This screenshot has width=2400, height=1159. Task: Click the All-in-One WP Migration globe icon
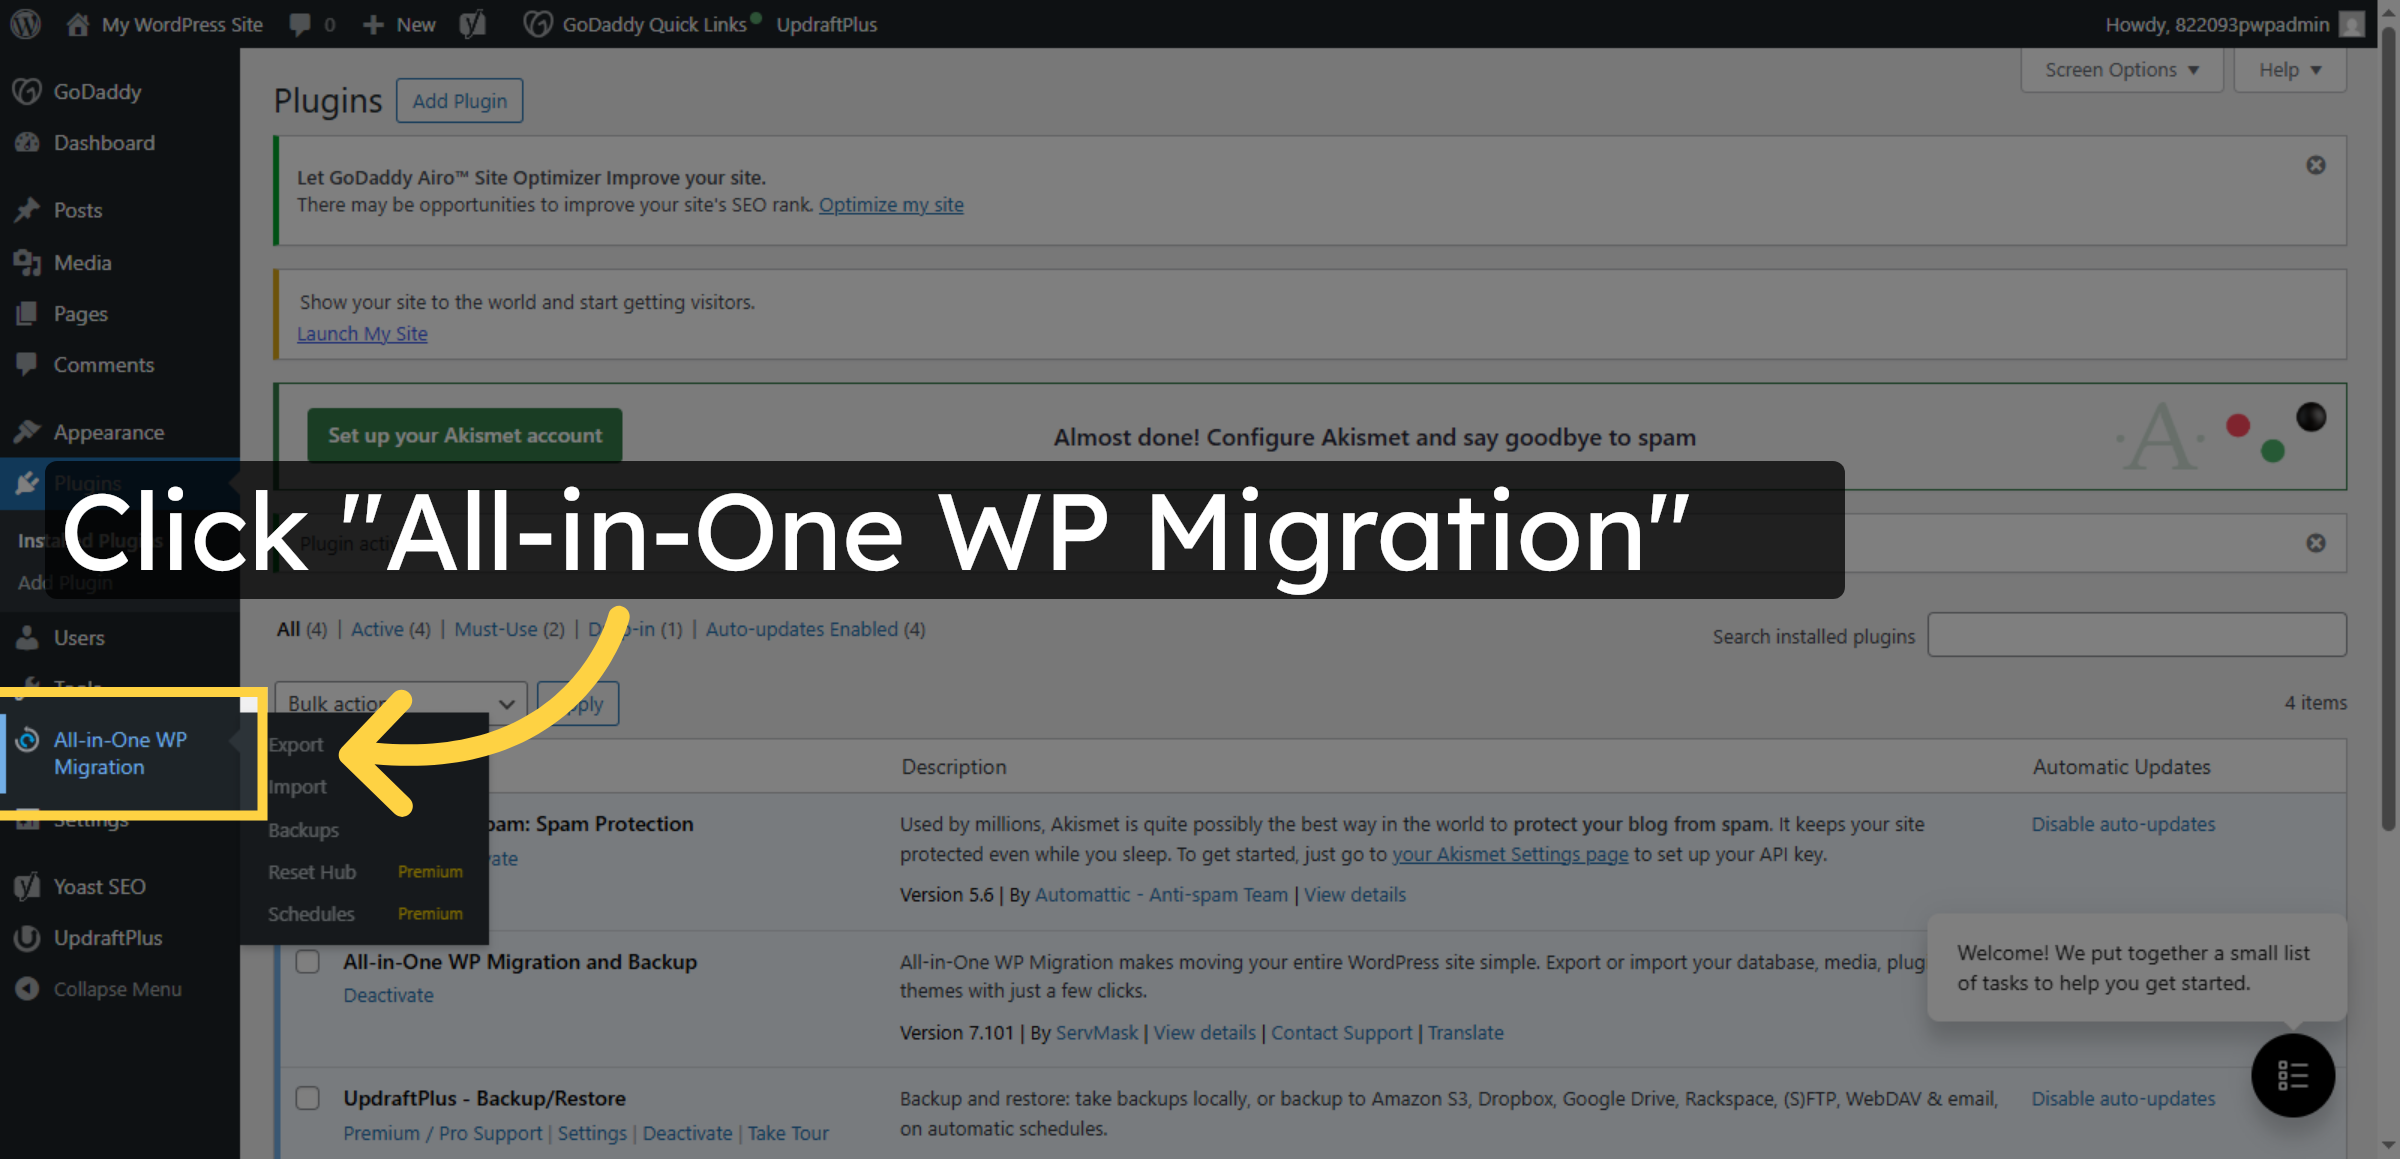pyautogui.click(x=26, y=741)
